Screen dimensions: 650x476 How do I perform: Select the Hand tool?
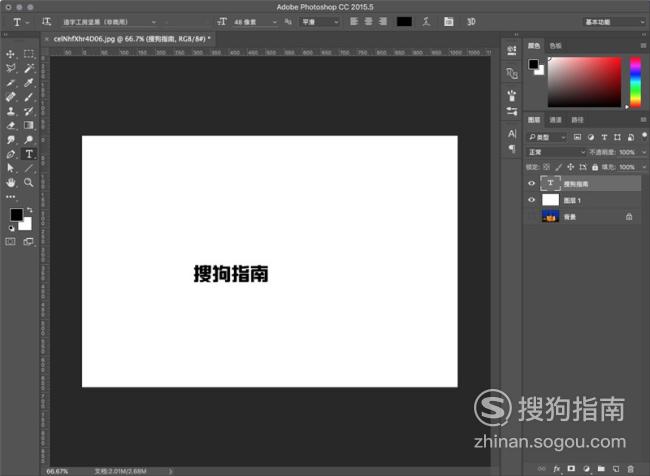coord(11,182)
